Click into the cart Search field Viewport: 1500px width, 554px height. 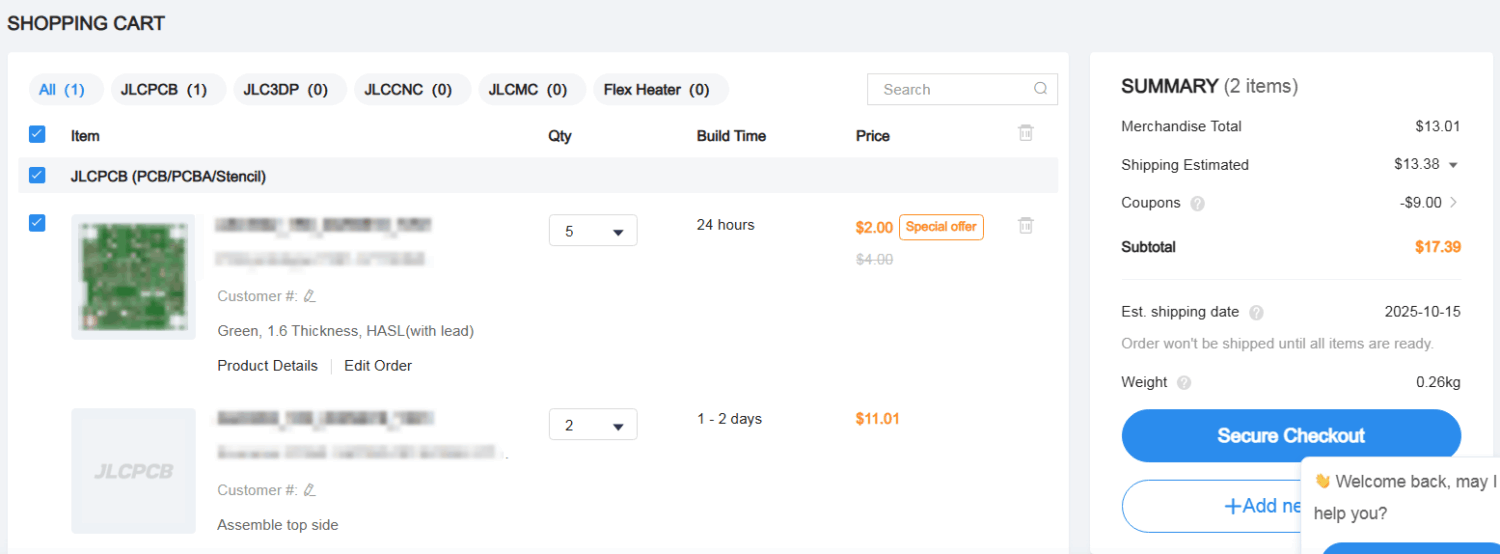coord(950,89)
